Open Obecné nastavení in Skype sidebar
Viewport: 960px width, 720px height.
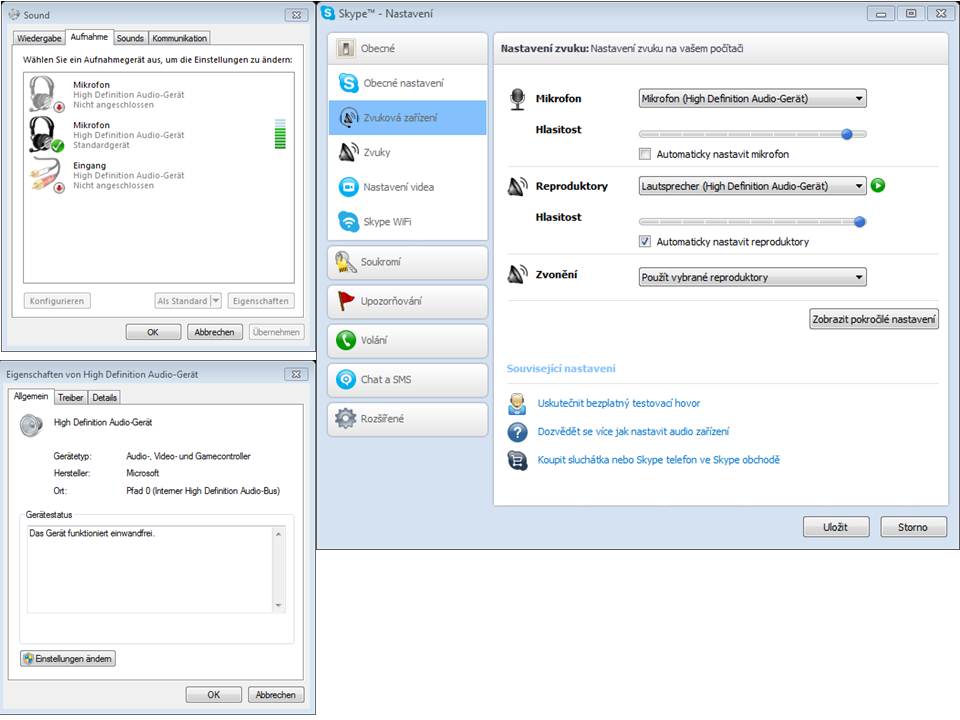point(408,83)
